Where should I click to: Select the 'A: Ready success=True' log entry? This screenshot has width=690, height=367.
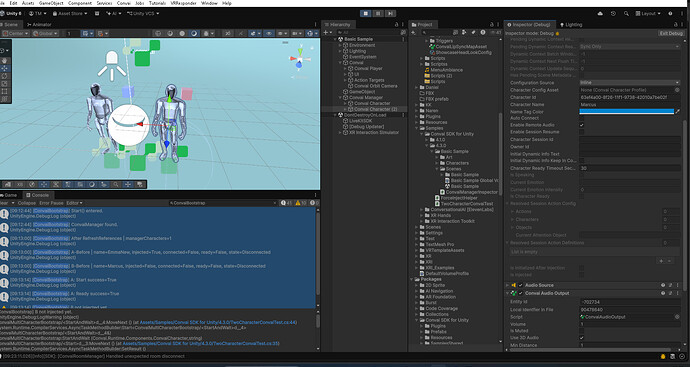pyautogui.click(x=158, y=296)
